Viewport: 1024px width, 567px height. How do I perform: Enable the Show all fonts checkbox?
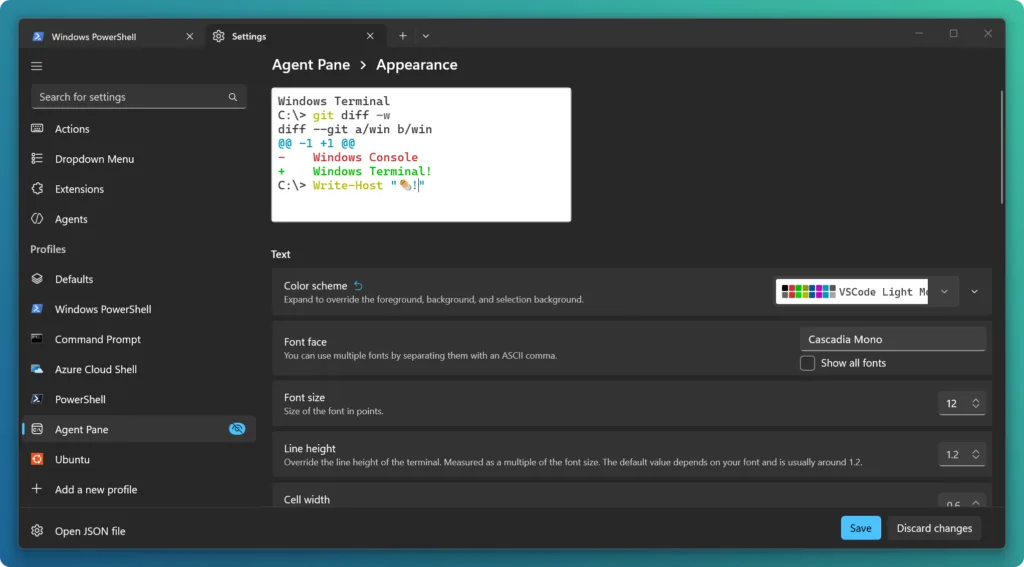807,363
